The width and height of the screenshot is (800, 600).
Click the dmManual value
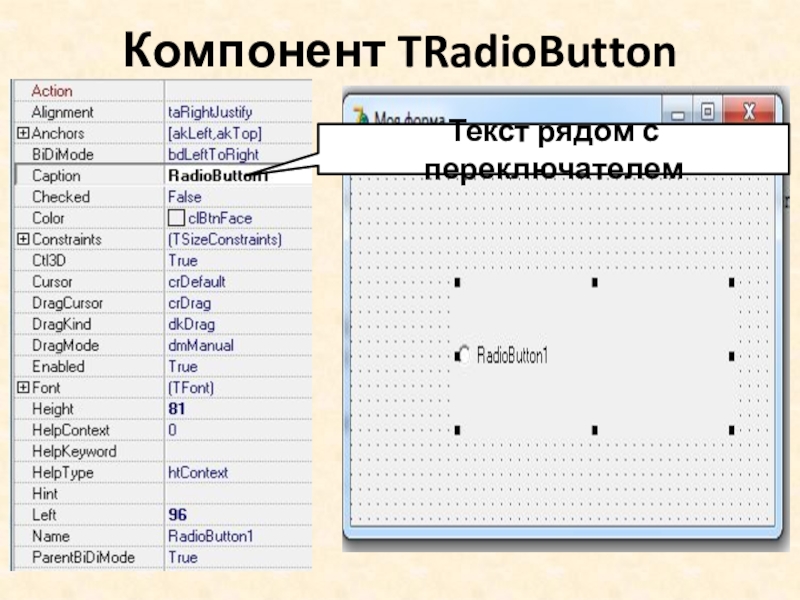click(201, 345)
